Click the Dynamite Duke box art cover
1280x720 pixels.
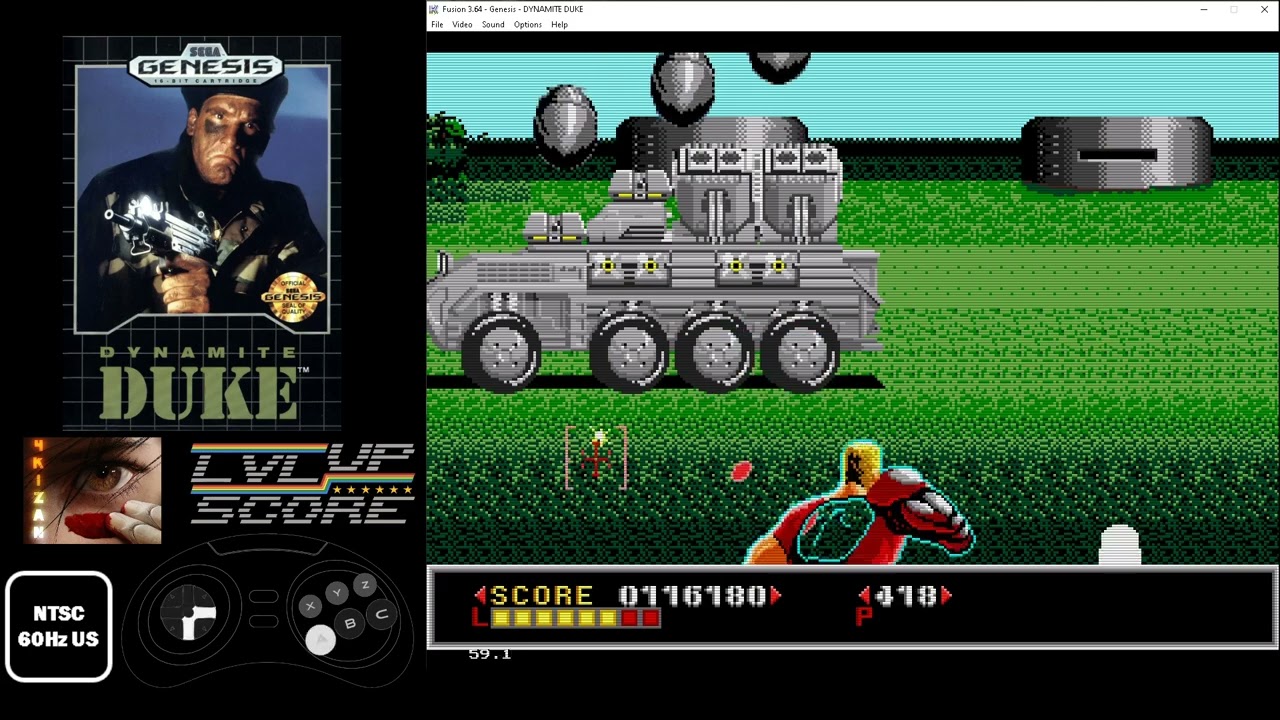point(202,232)
